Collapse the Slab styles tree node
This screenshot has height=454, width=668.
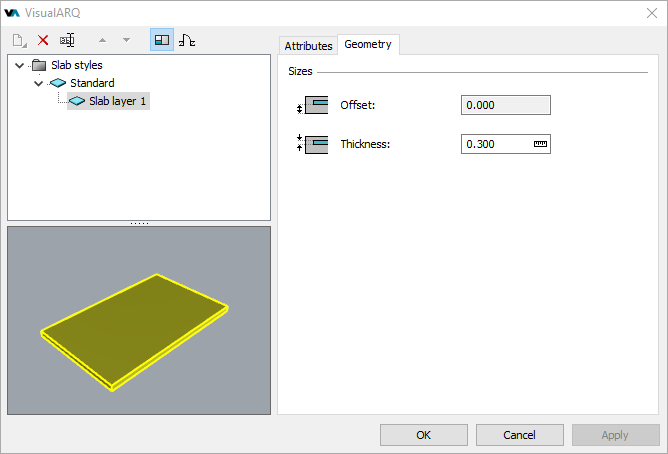[x=19, y=65]
